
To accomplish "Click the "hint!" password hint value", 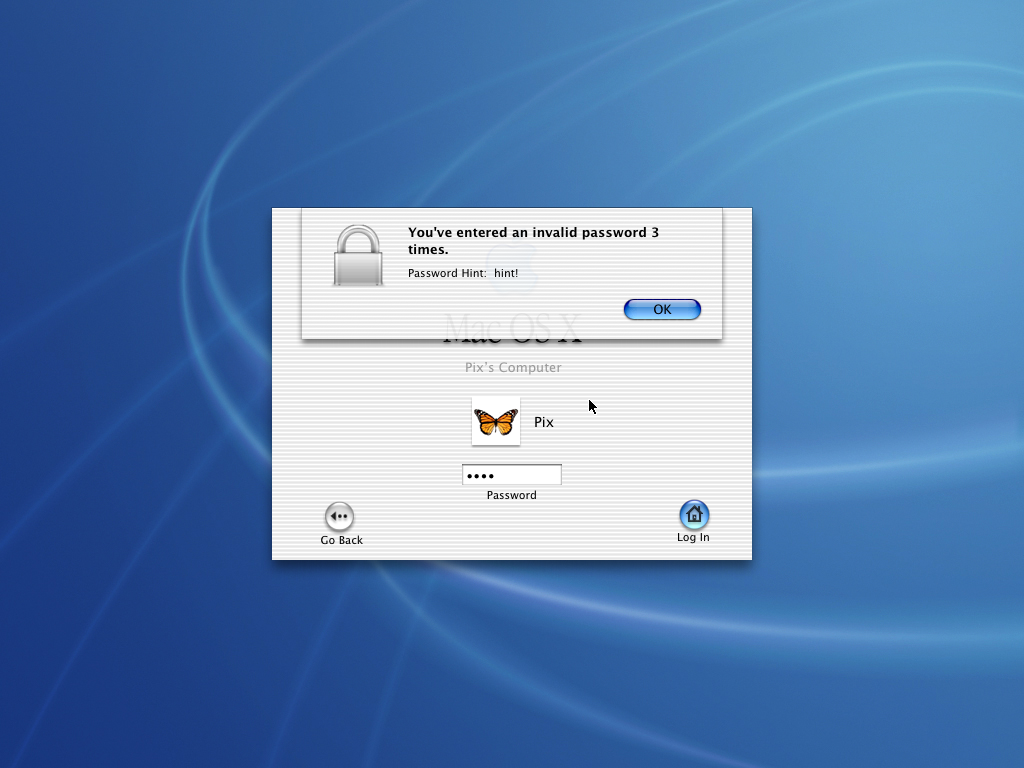I will pyautogui.click(x=506, y=273).
